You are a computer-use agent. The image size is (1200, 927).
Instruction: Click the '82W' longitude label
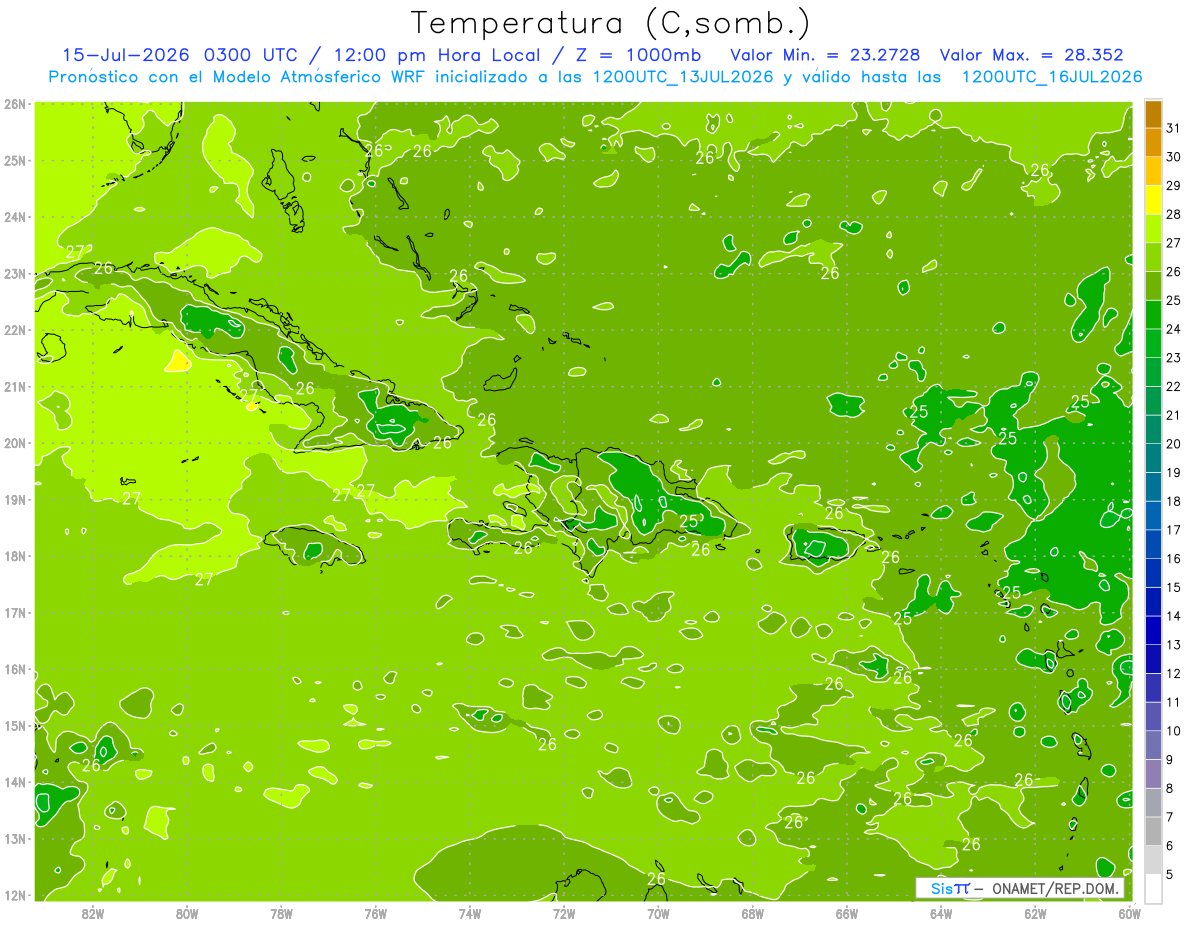click(93, 913)
